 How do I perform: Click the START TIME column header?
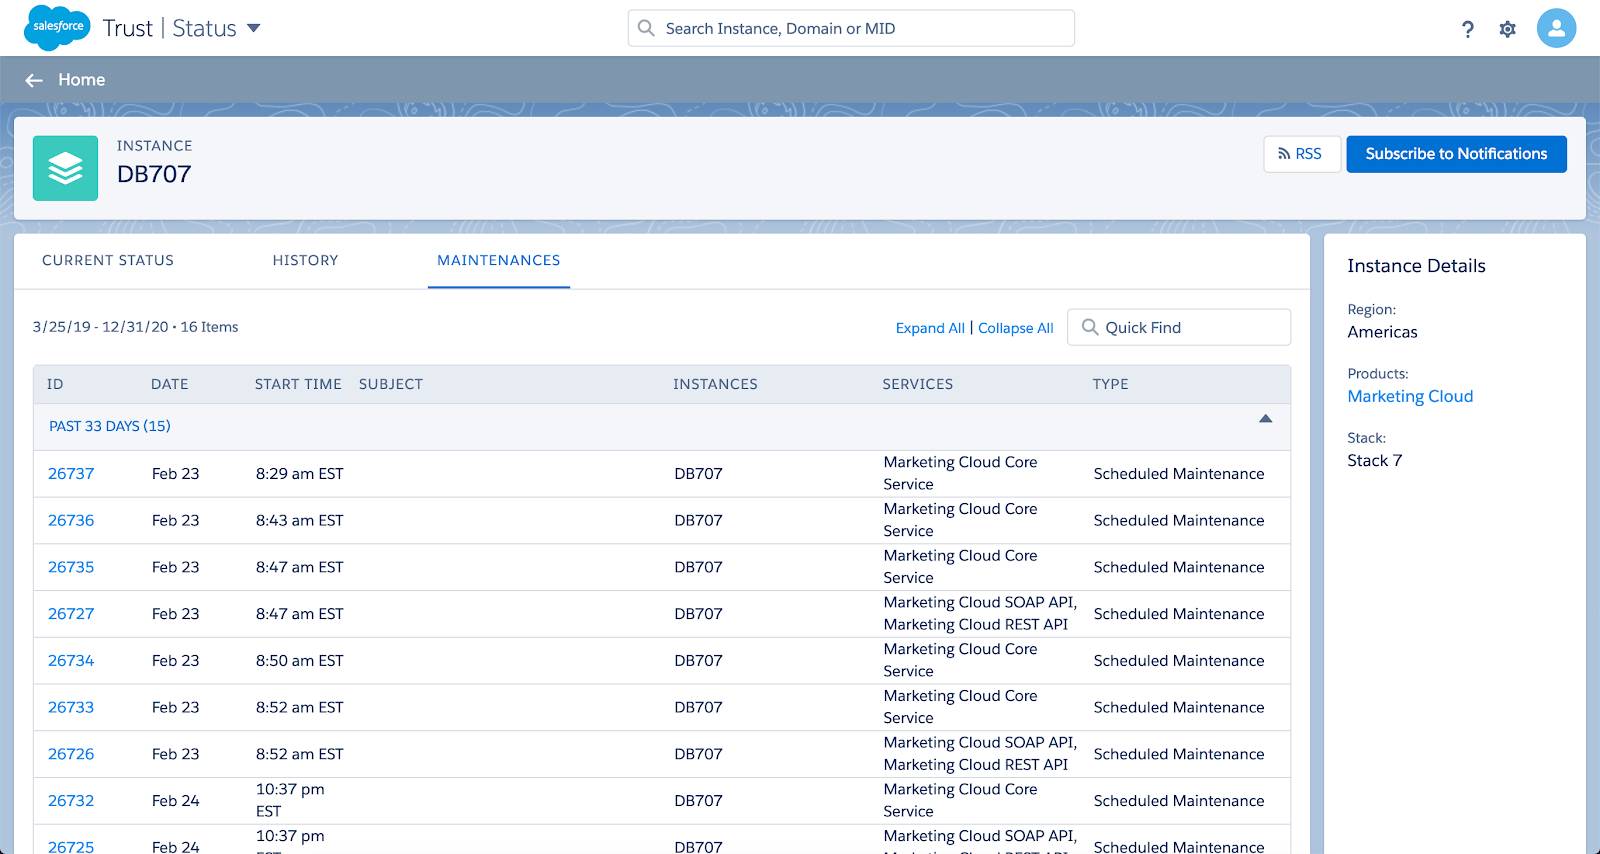click(x=298, y=384)
